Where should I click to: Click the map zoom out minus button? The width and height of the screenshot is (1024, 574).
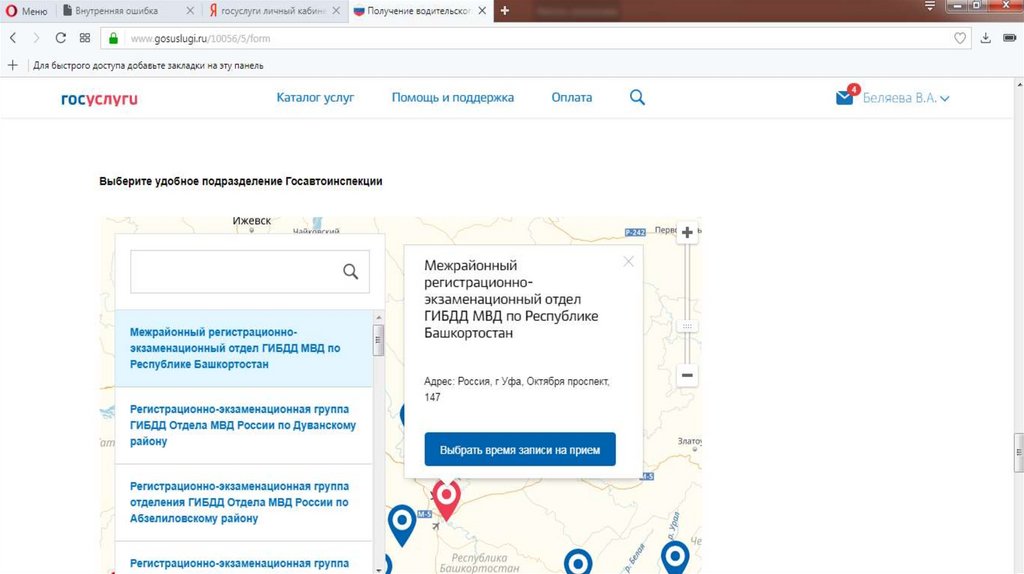pos(687,376)
